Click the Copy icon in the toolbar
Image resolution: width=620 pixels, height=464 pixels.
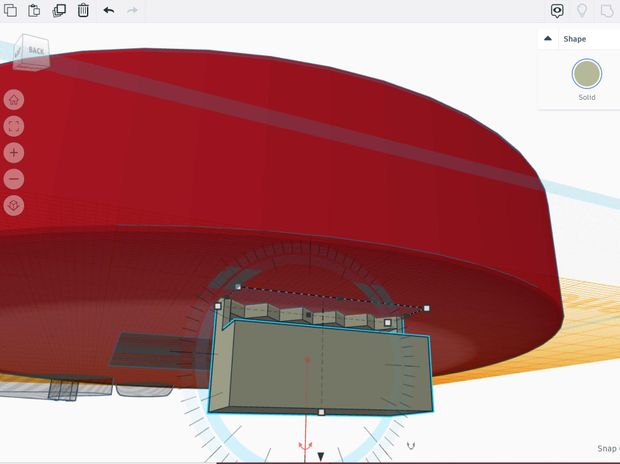point(10,10)
